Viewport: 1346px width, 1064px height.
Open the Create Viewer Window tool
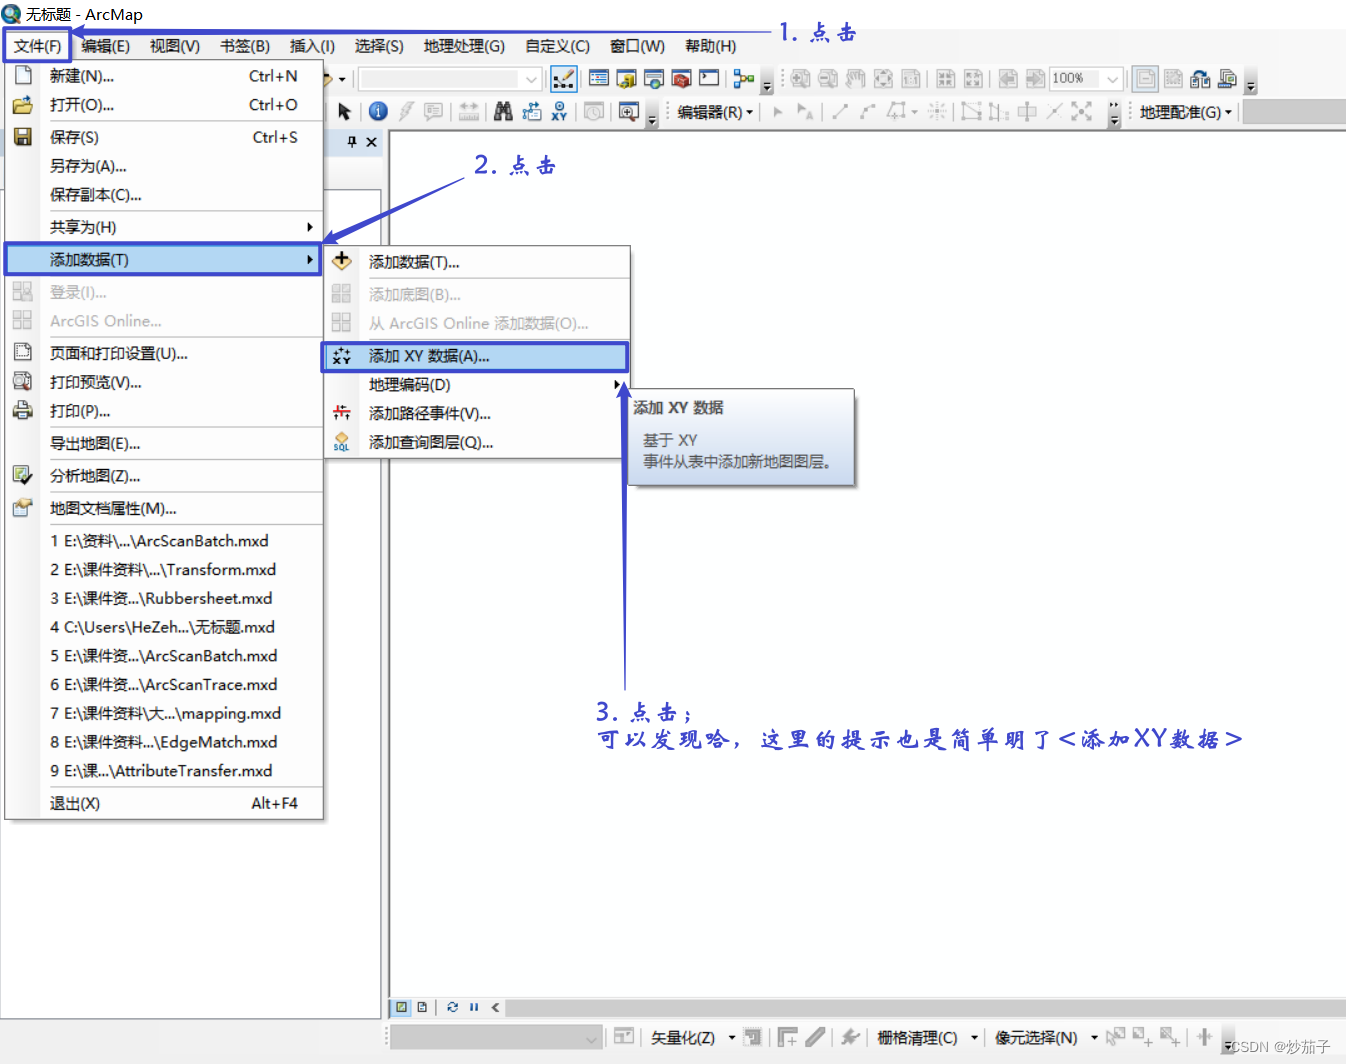[x=628, y=112]
